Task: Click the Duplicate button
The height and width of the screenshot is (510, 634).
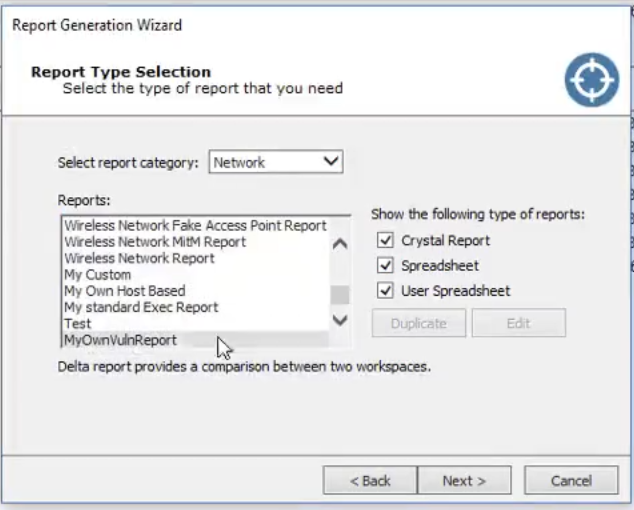Action: pyautogui.click(x=419, y=323)
